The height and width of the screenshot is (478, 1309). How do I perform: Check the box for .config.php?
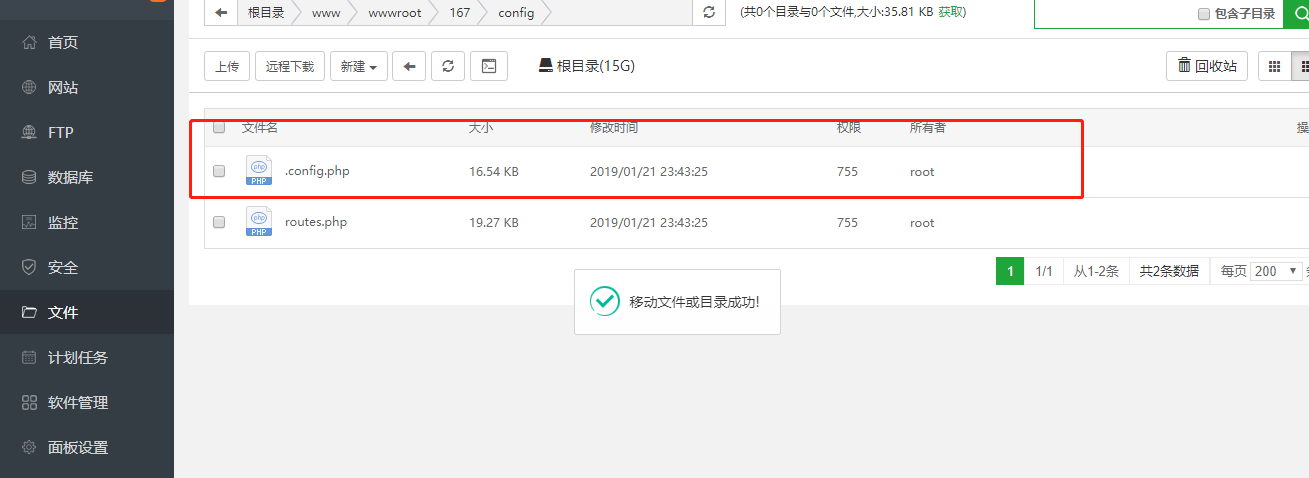point(219,171)
